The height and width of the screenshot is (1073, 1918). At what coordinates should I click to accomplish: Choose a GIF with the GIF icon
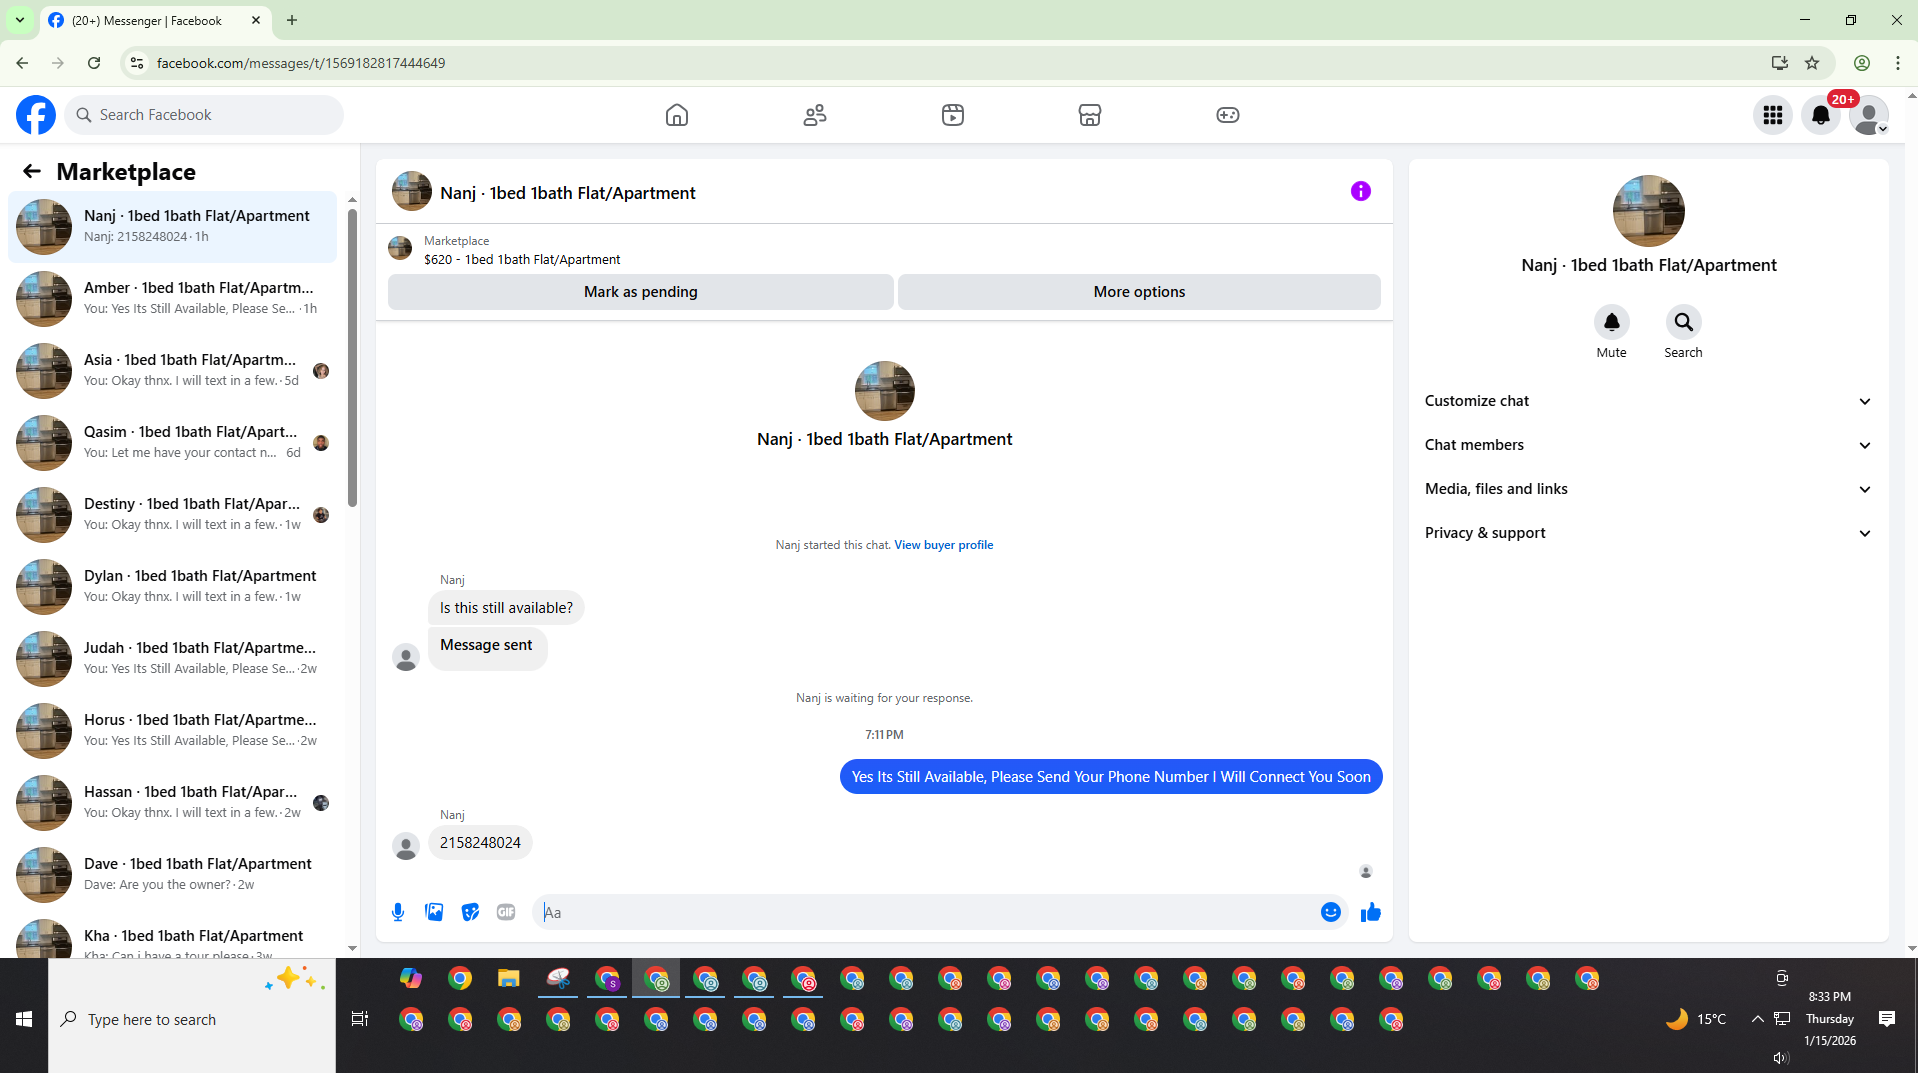[506, 912]
